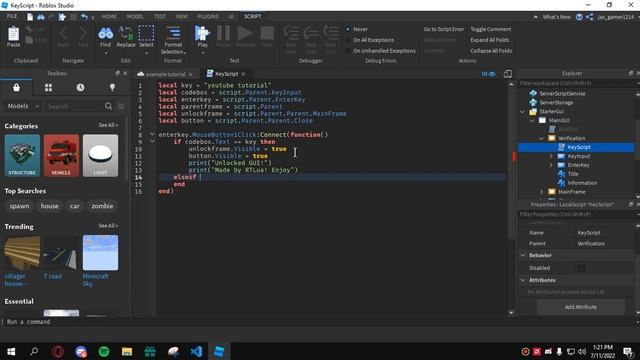Click the Pause test icon
Image resolution: width=640 pixels, height=360 pixels.
(x=223, y=33)
